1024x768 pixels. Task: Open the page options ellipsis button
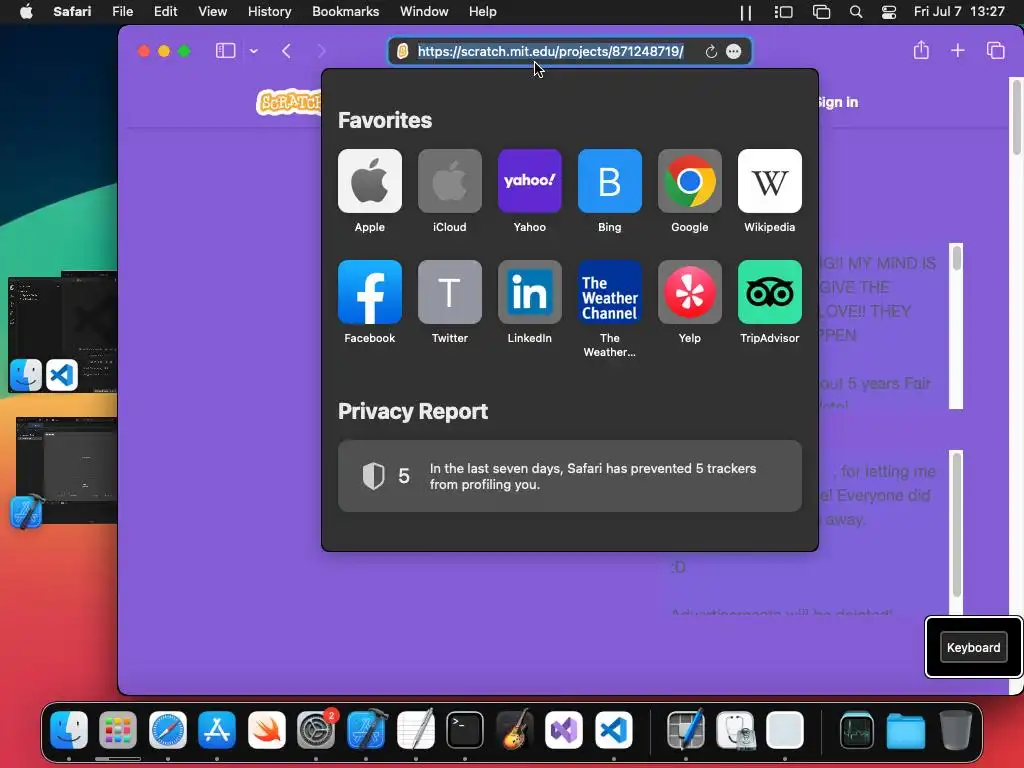pos(733,52)
